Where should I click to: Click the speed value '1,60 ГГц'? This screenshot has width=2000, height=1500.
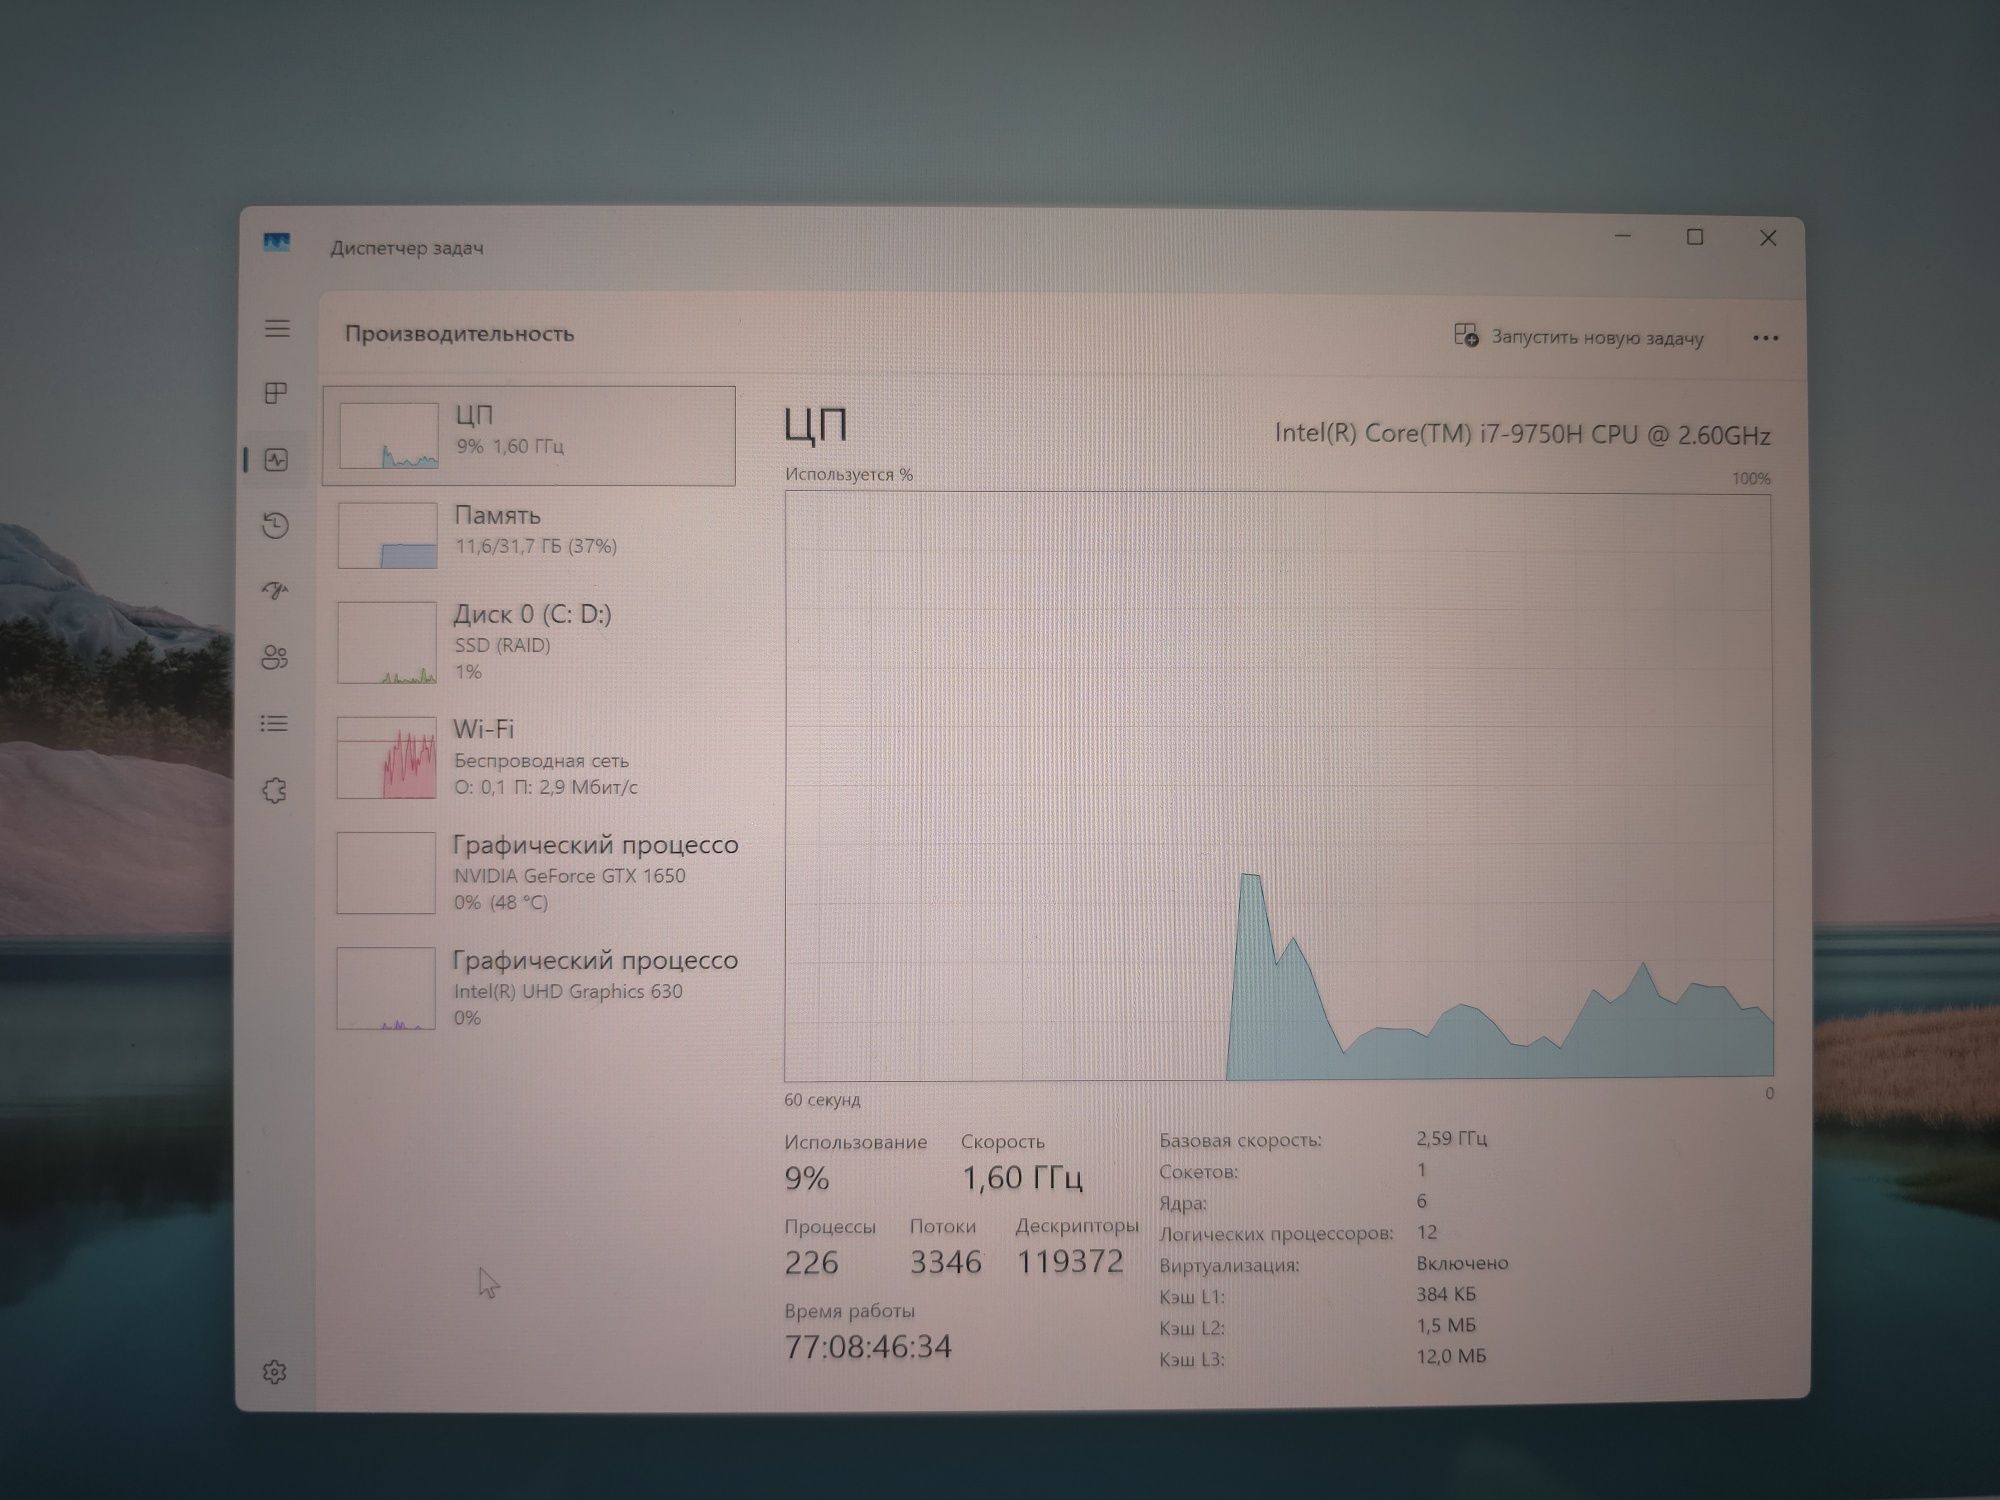pos(1022,1178)
